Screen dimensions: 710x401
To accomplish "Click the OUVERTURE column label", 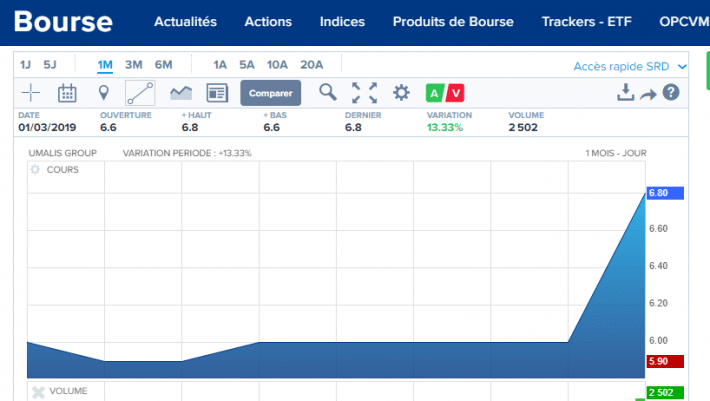I will tap(126, 115).
